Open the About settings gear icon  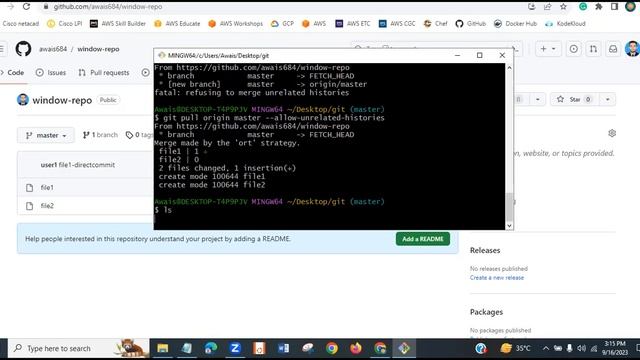click(x=612, y=133)
